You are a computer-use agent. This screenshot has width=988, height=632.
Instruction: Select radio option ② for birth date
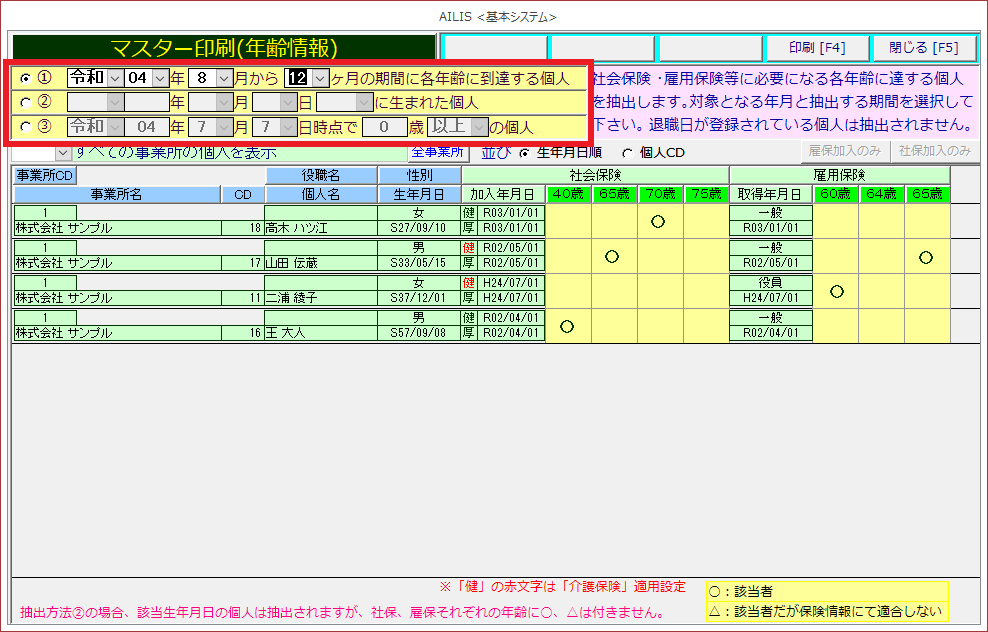tap(25, 102)
